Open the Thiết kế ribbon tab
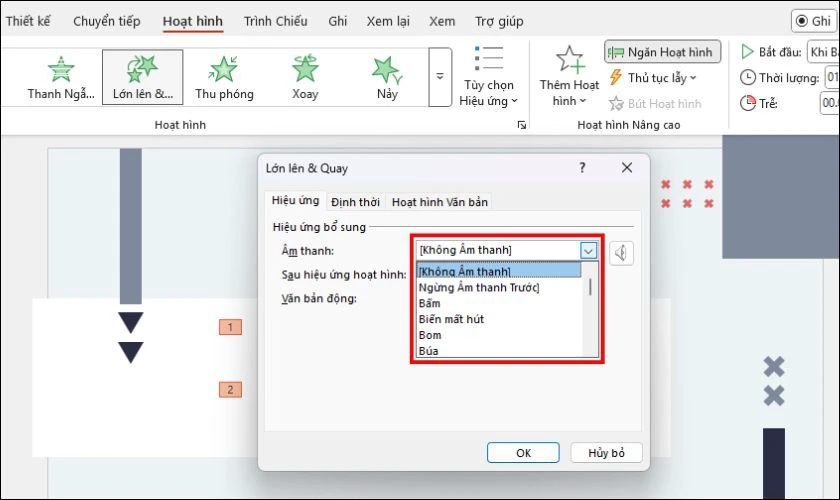The image size is (840, 500). [28, 21]
